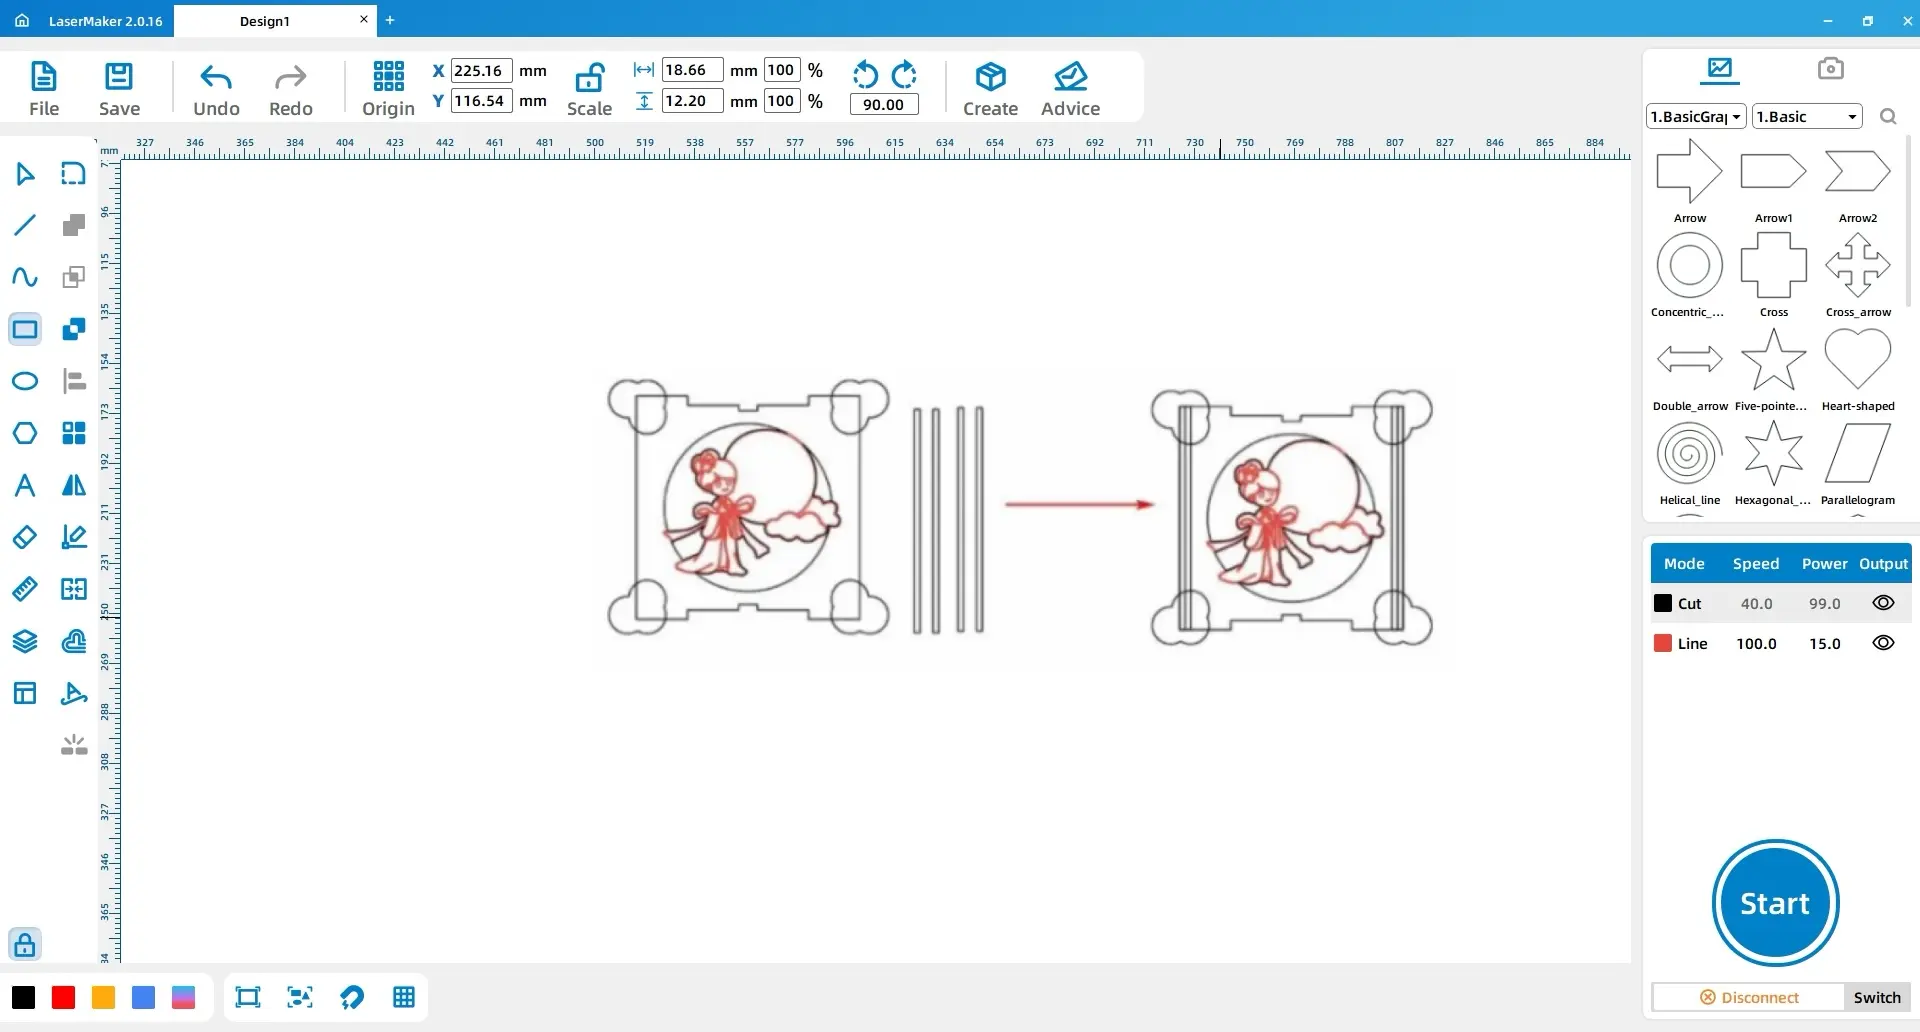The width and height of the screenshot is (1920, 1032).
Task: Select the Line drawing tool
Action: pos(25,225)
